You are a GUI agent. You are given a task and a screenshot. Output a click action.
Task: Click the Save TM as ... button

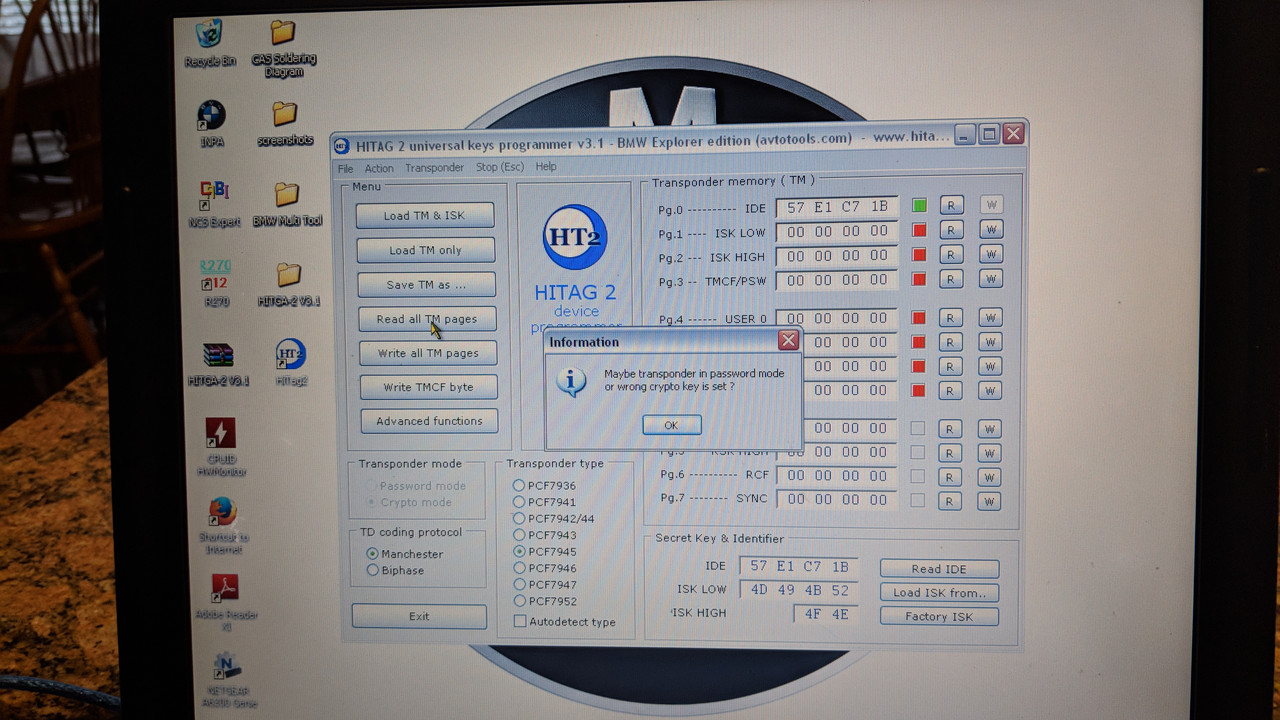(426, 284)
